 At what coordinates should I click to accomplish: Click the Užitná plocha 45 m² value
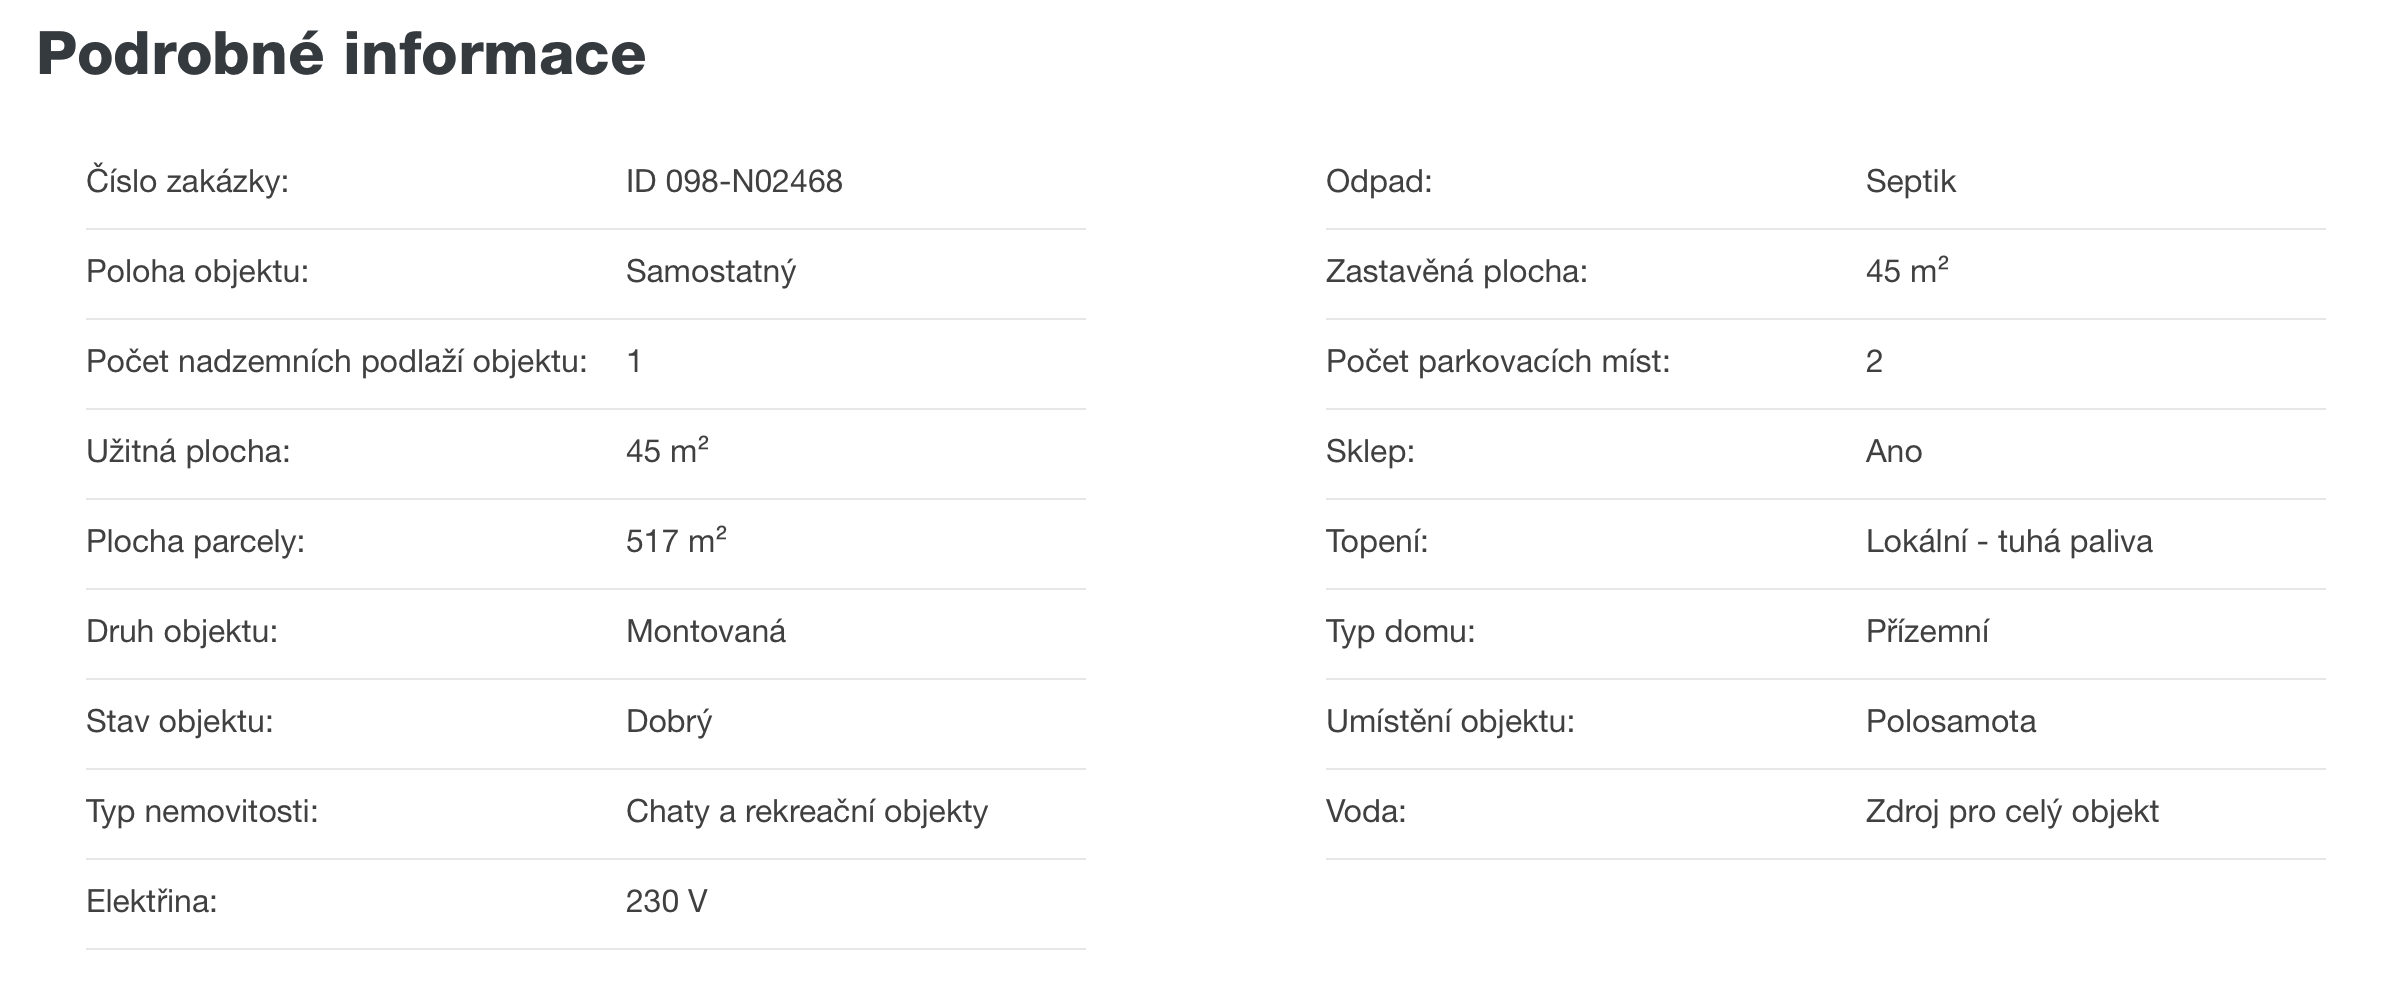click(667, 451)
